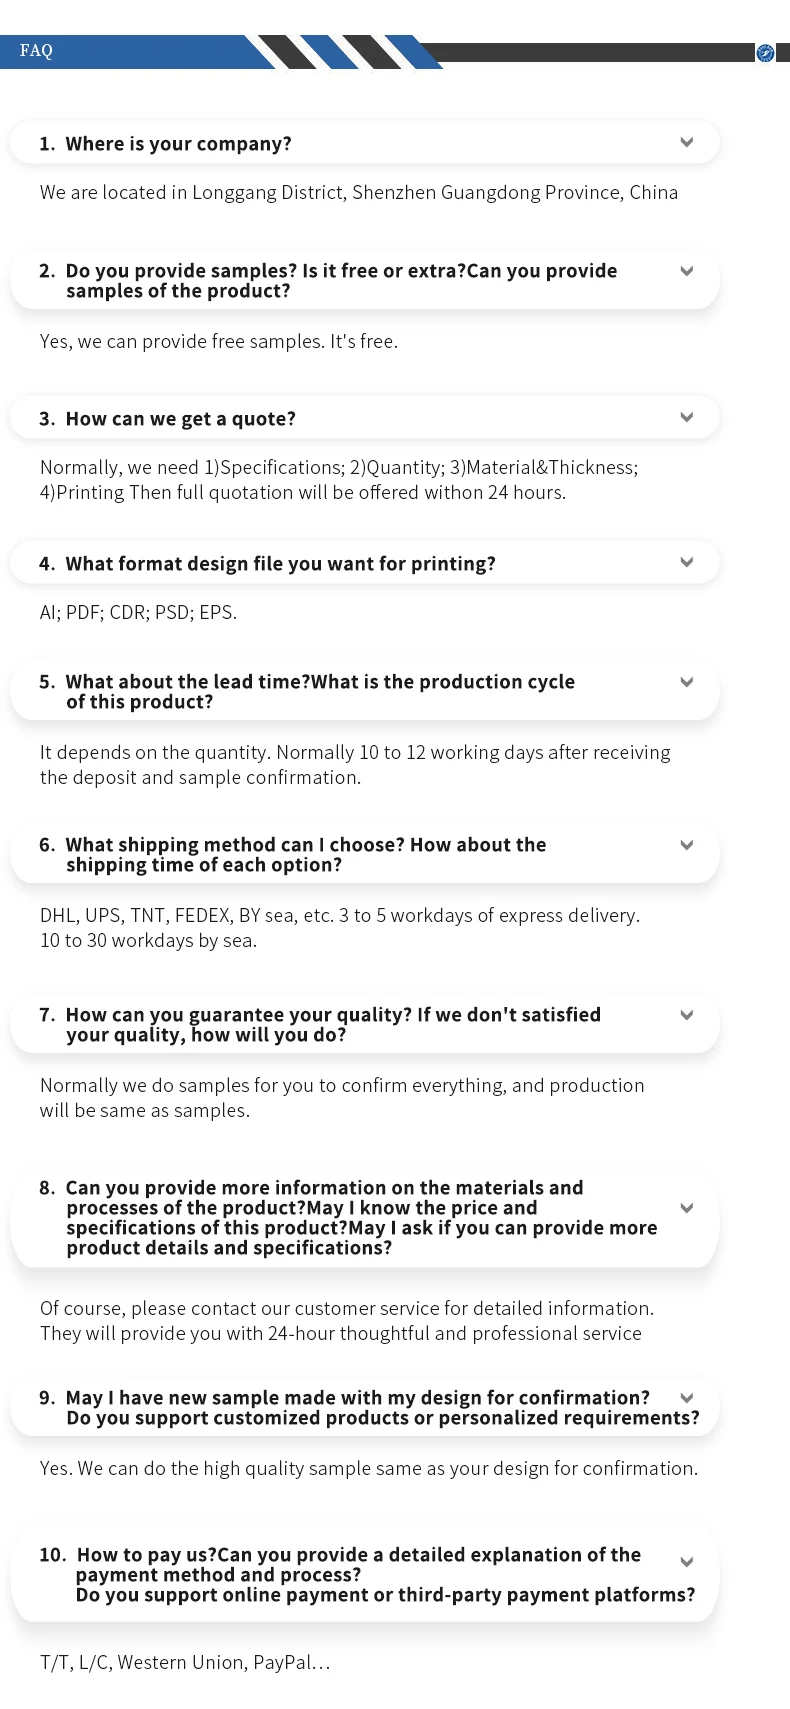Toggle chevron for new sample design question

[687, 1398]
